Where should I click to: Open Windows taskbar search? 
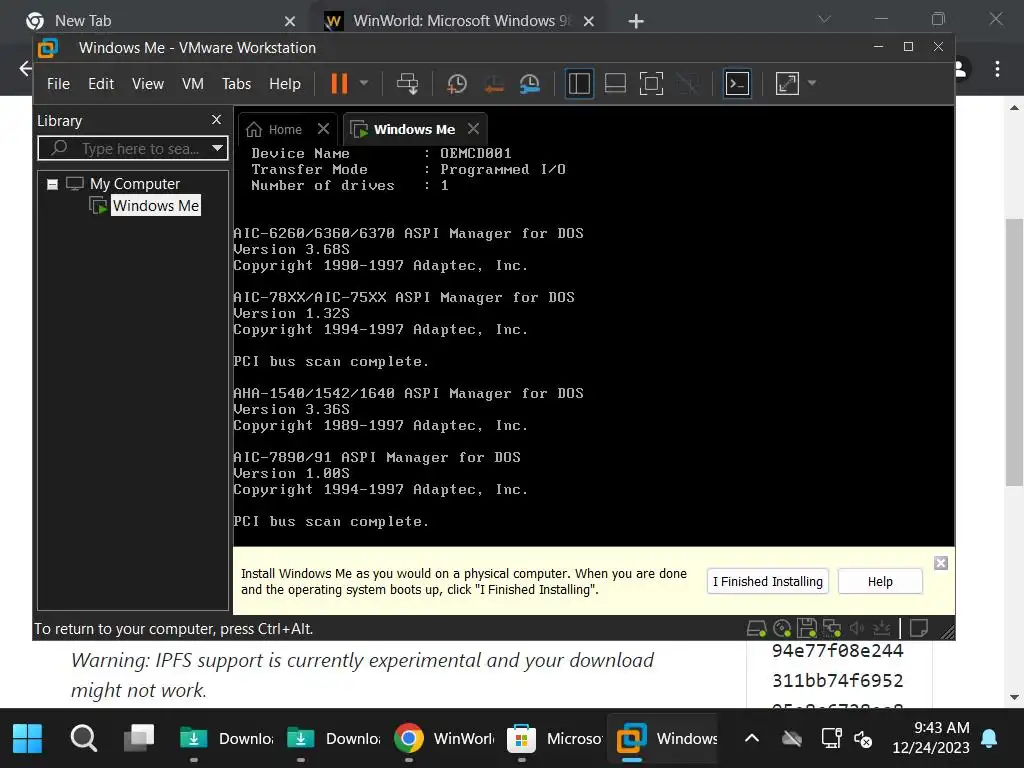(x=84, y=739)
